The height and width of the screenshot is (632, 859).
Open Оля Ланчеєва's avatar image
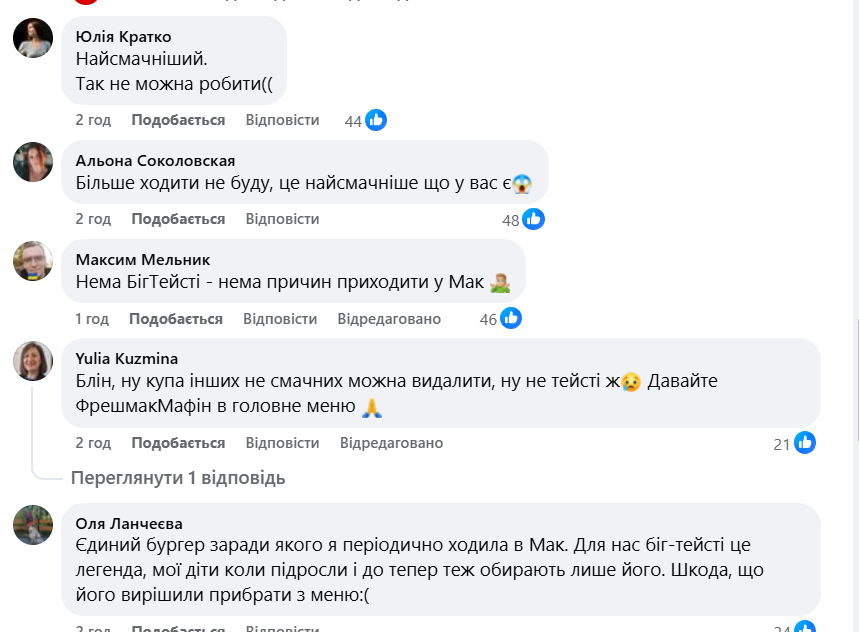pos(33,524)
